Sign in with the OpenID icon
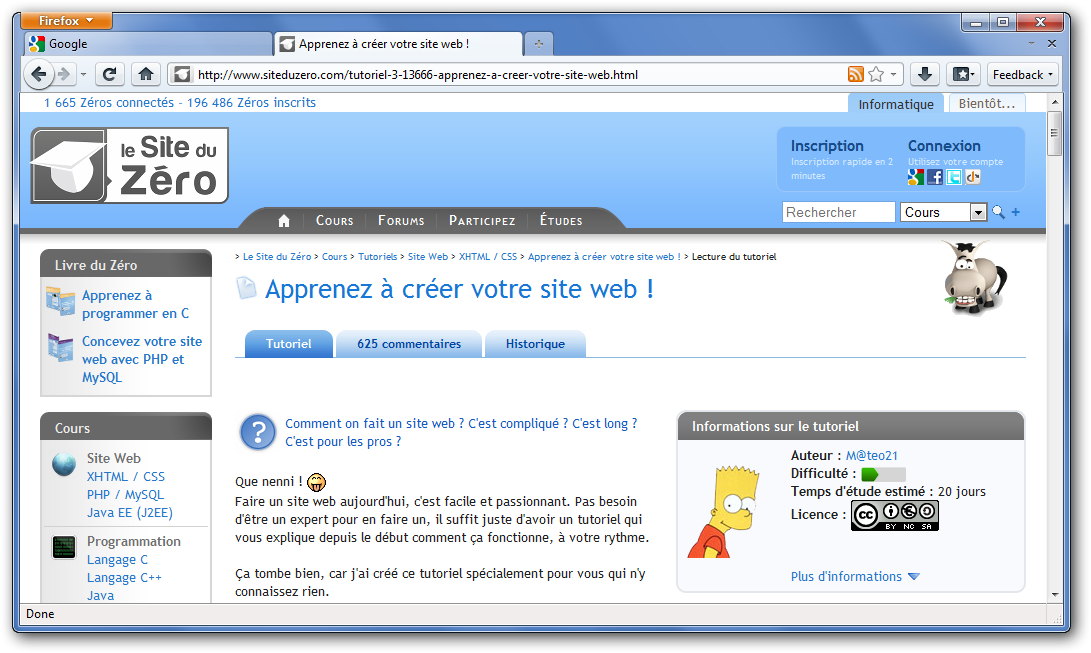 click(973, 177)
